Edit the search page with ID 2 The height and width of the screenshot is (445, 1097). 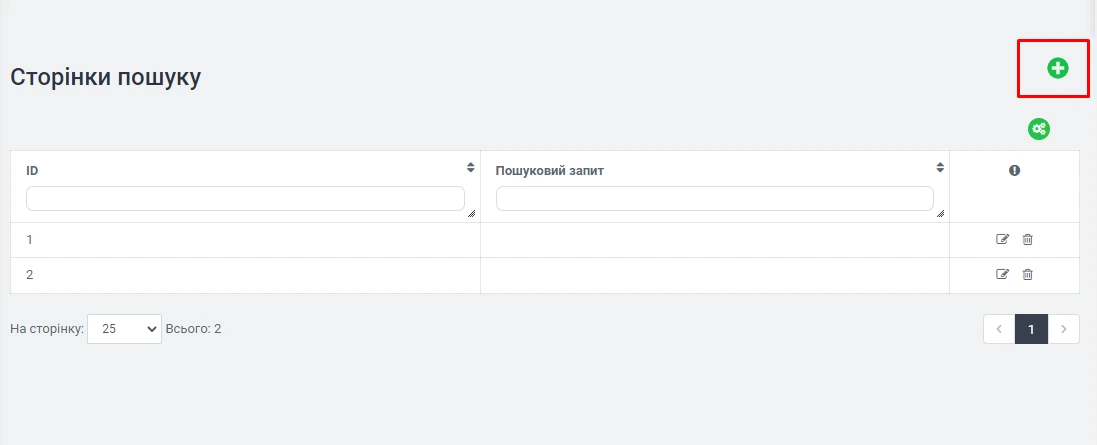tap(1003, 275)
